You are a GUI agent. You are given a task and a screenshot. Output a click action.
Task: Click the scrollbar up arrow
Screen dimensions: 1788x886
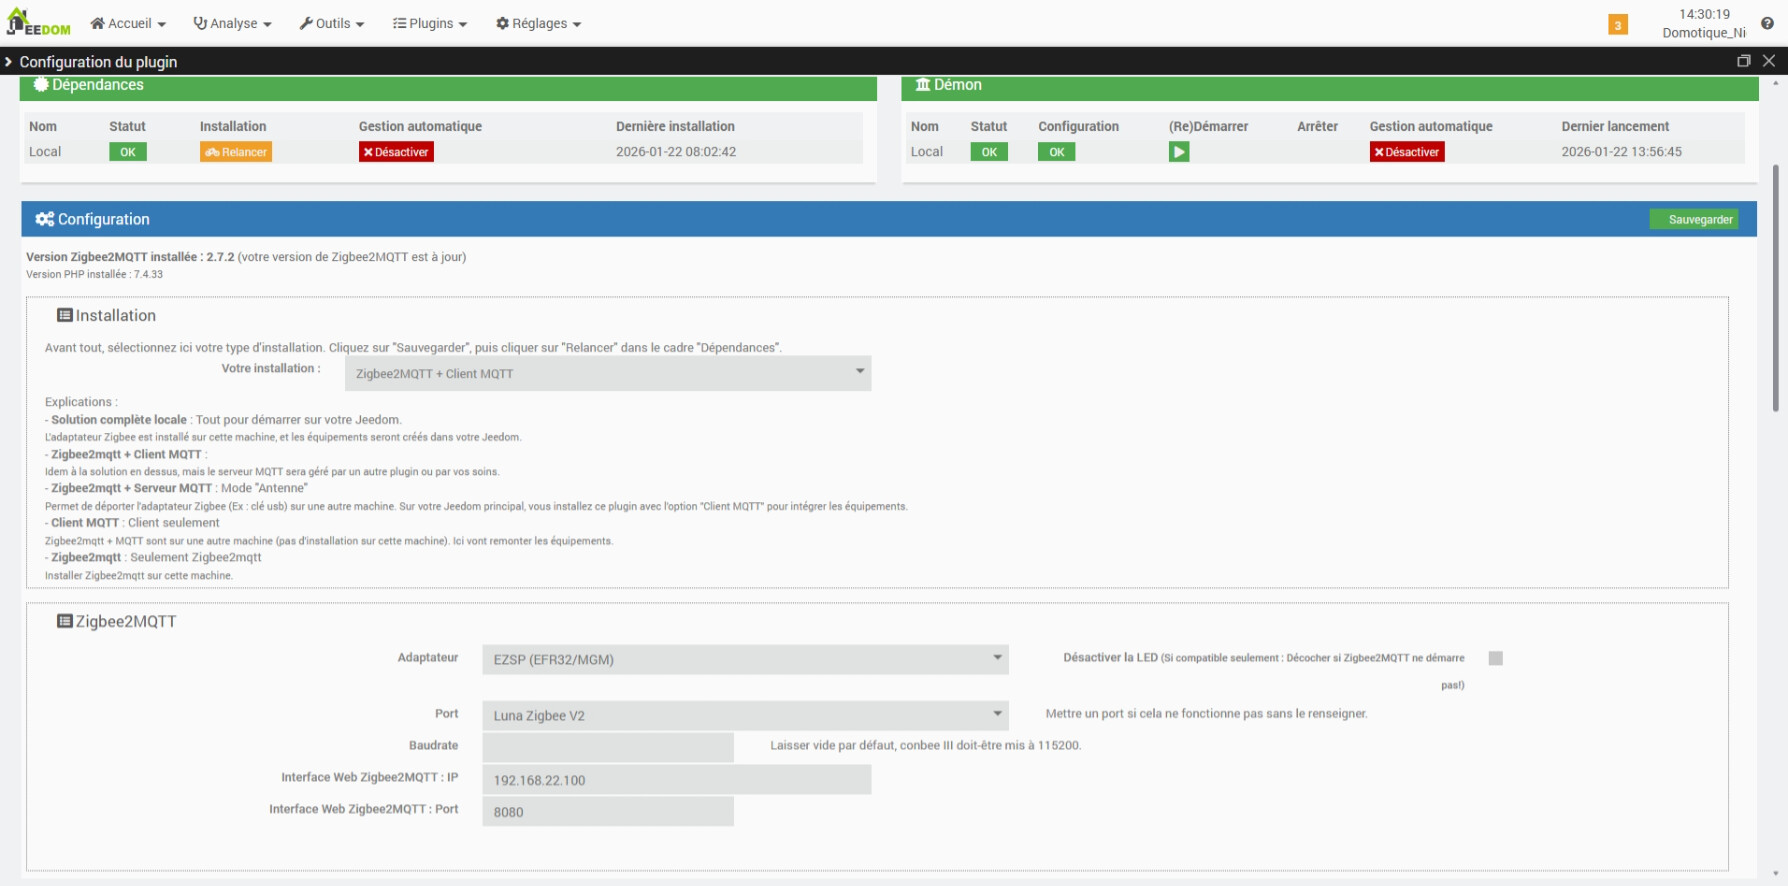pyautogui.click(x=1776, y=83)
